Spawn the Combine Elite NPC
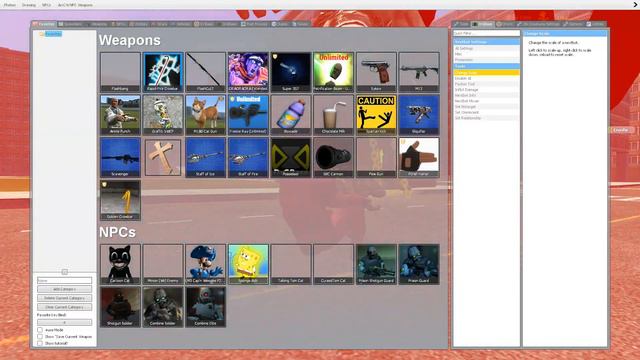Screen dimensions: 640x360 tap(205, 307)
